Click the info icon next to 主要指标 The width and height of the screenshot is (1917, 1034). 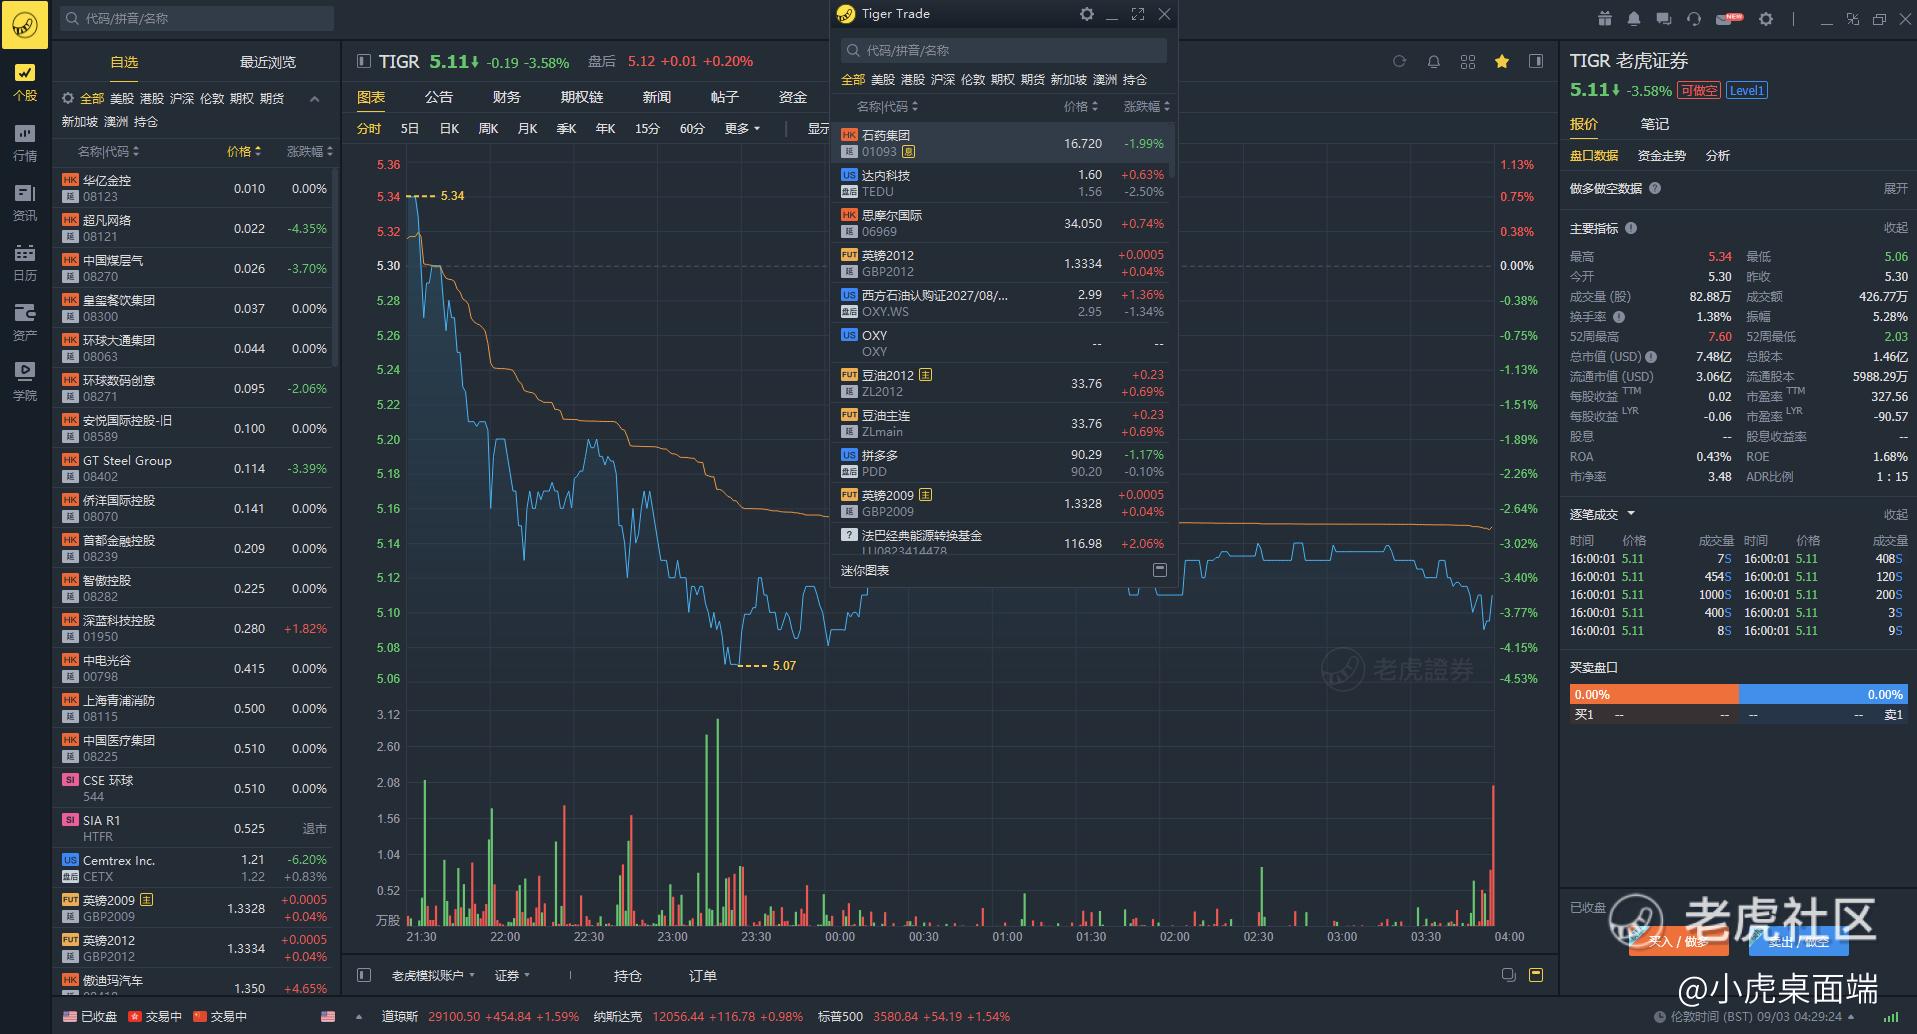1631,228
